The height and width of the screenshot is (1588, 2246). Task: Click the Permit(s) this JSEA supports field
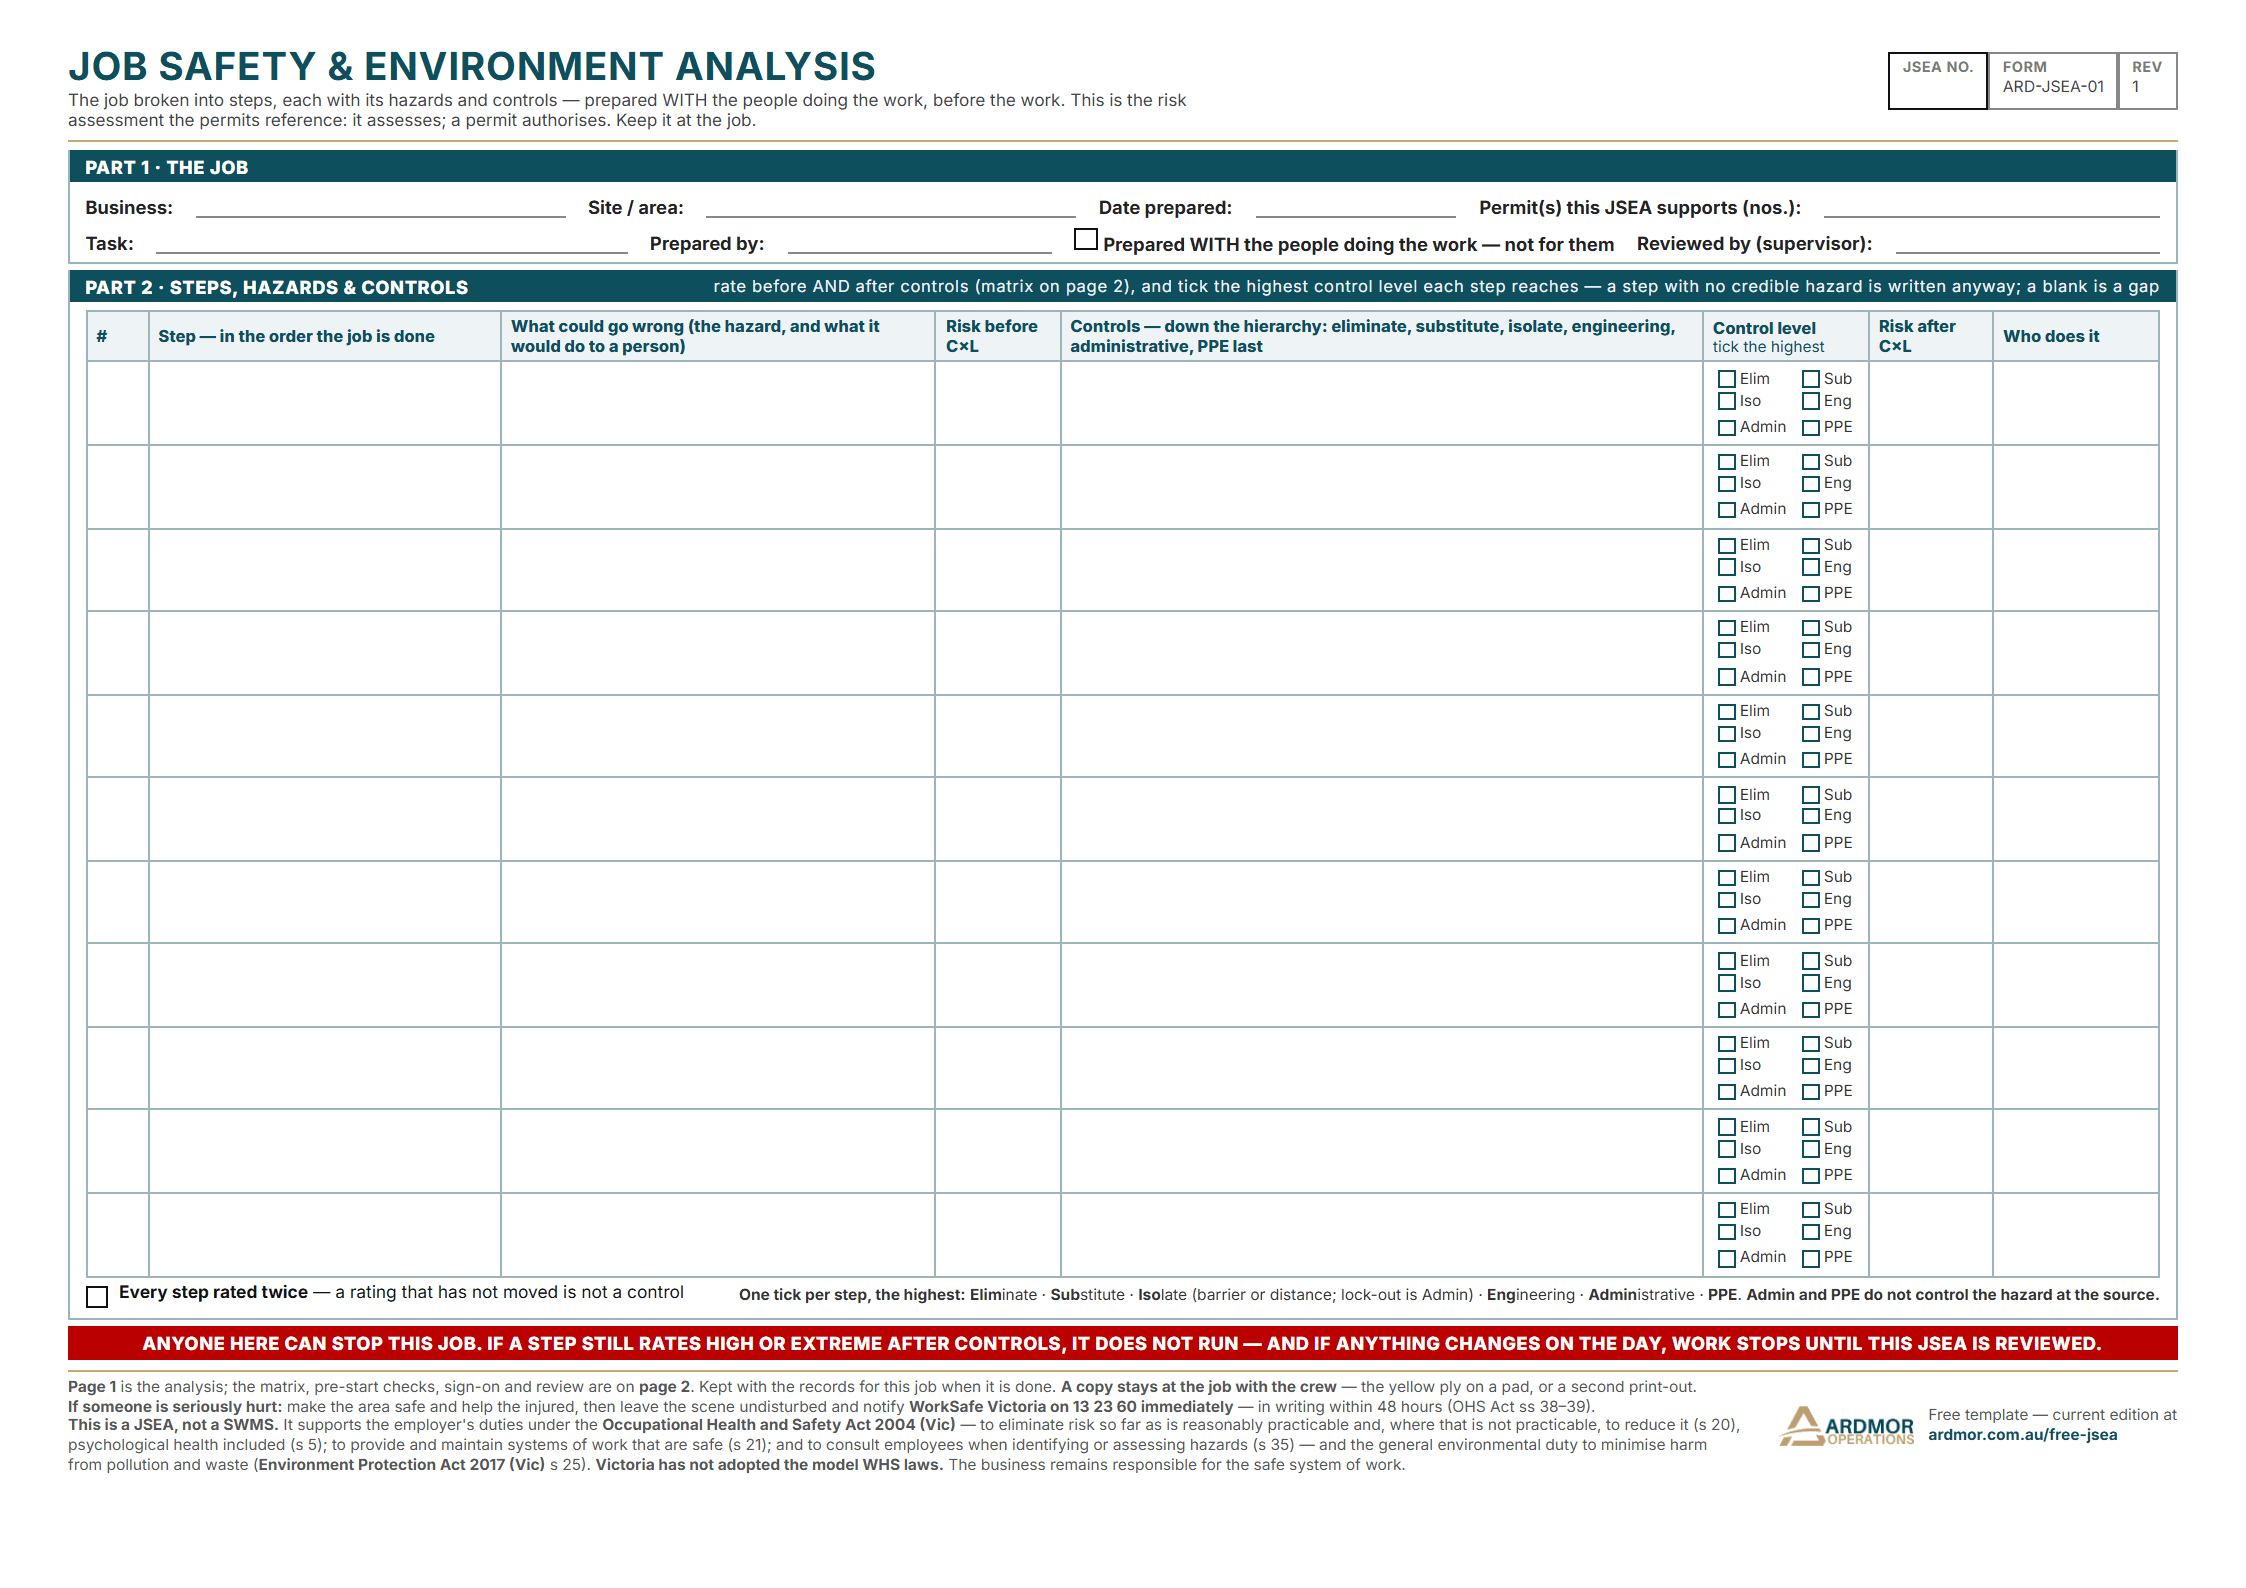coord(1991,208)
